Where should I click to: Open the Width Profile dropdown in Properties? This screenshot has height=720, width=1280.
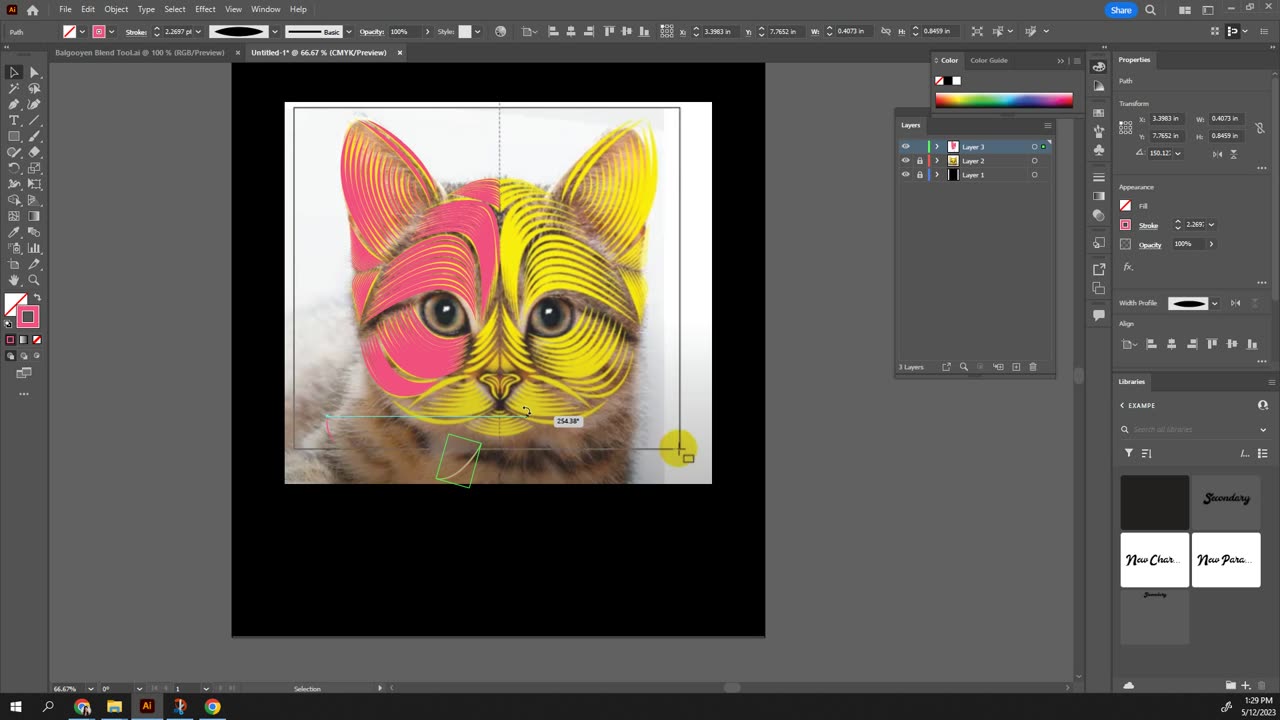point(1214,304)
